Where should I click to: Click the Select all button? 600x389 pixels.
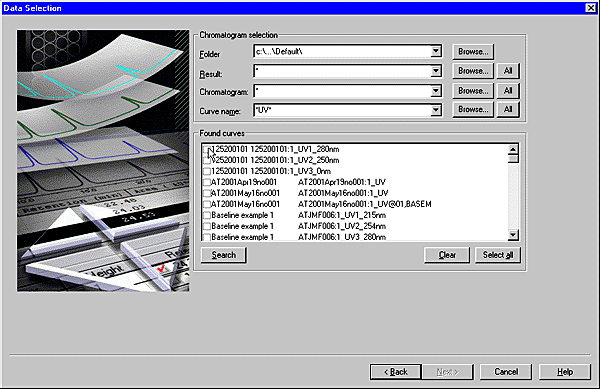pyautogui.click(x=497, y=255)
